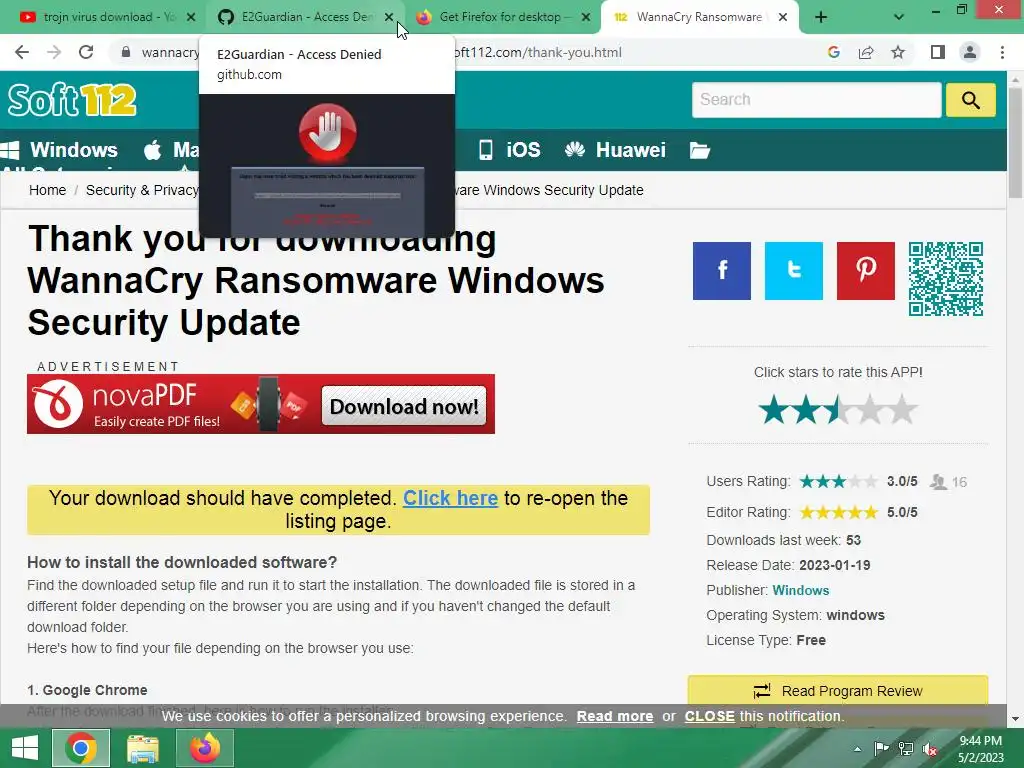Click the QR code image
The width and height of the screenshot is (1024, 768).
pos(946,279)
